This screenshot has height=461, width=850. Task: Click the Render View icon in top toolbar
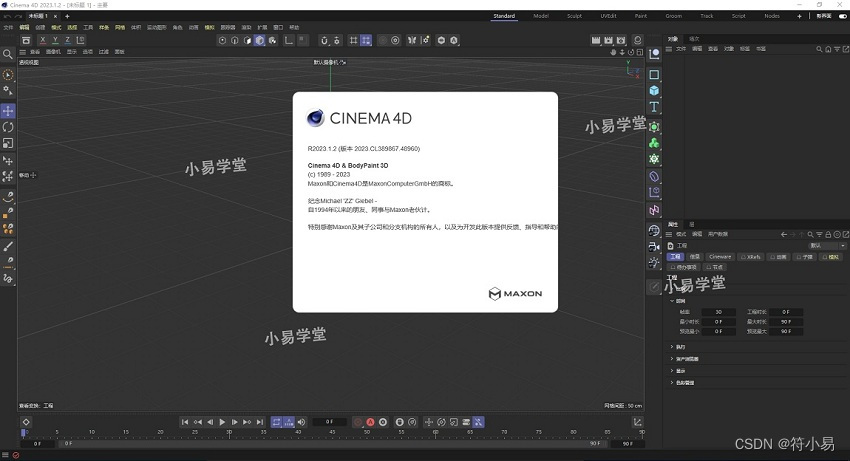point(596,40)
